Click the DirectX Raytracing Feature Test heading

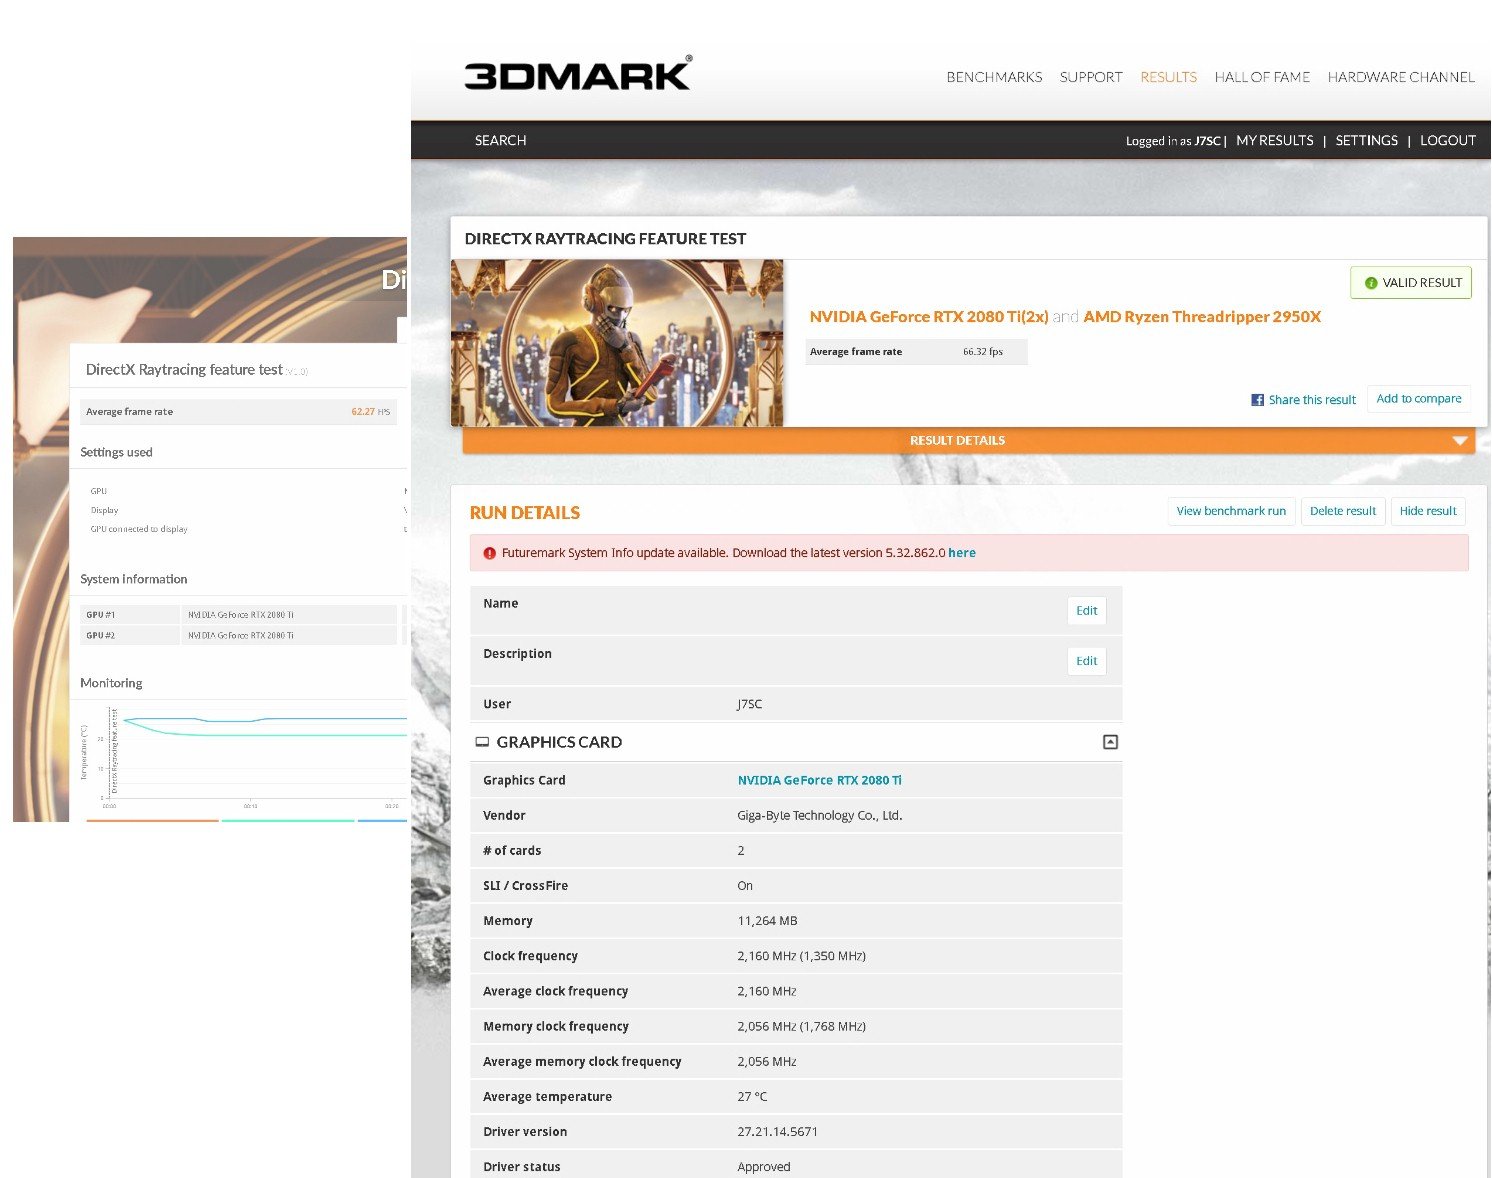[605, 239]
